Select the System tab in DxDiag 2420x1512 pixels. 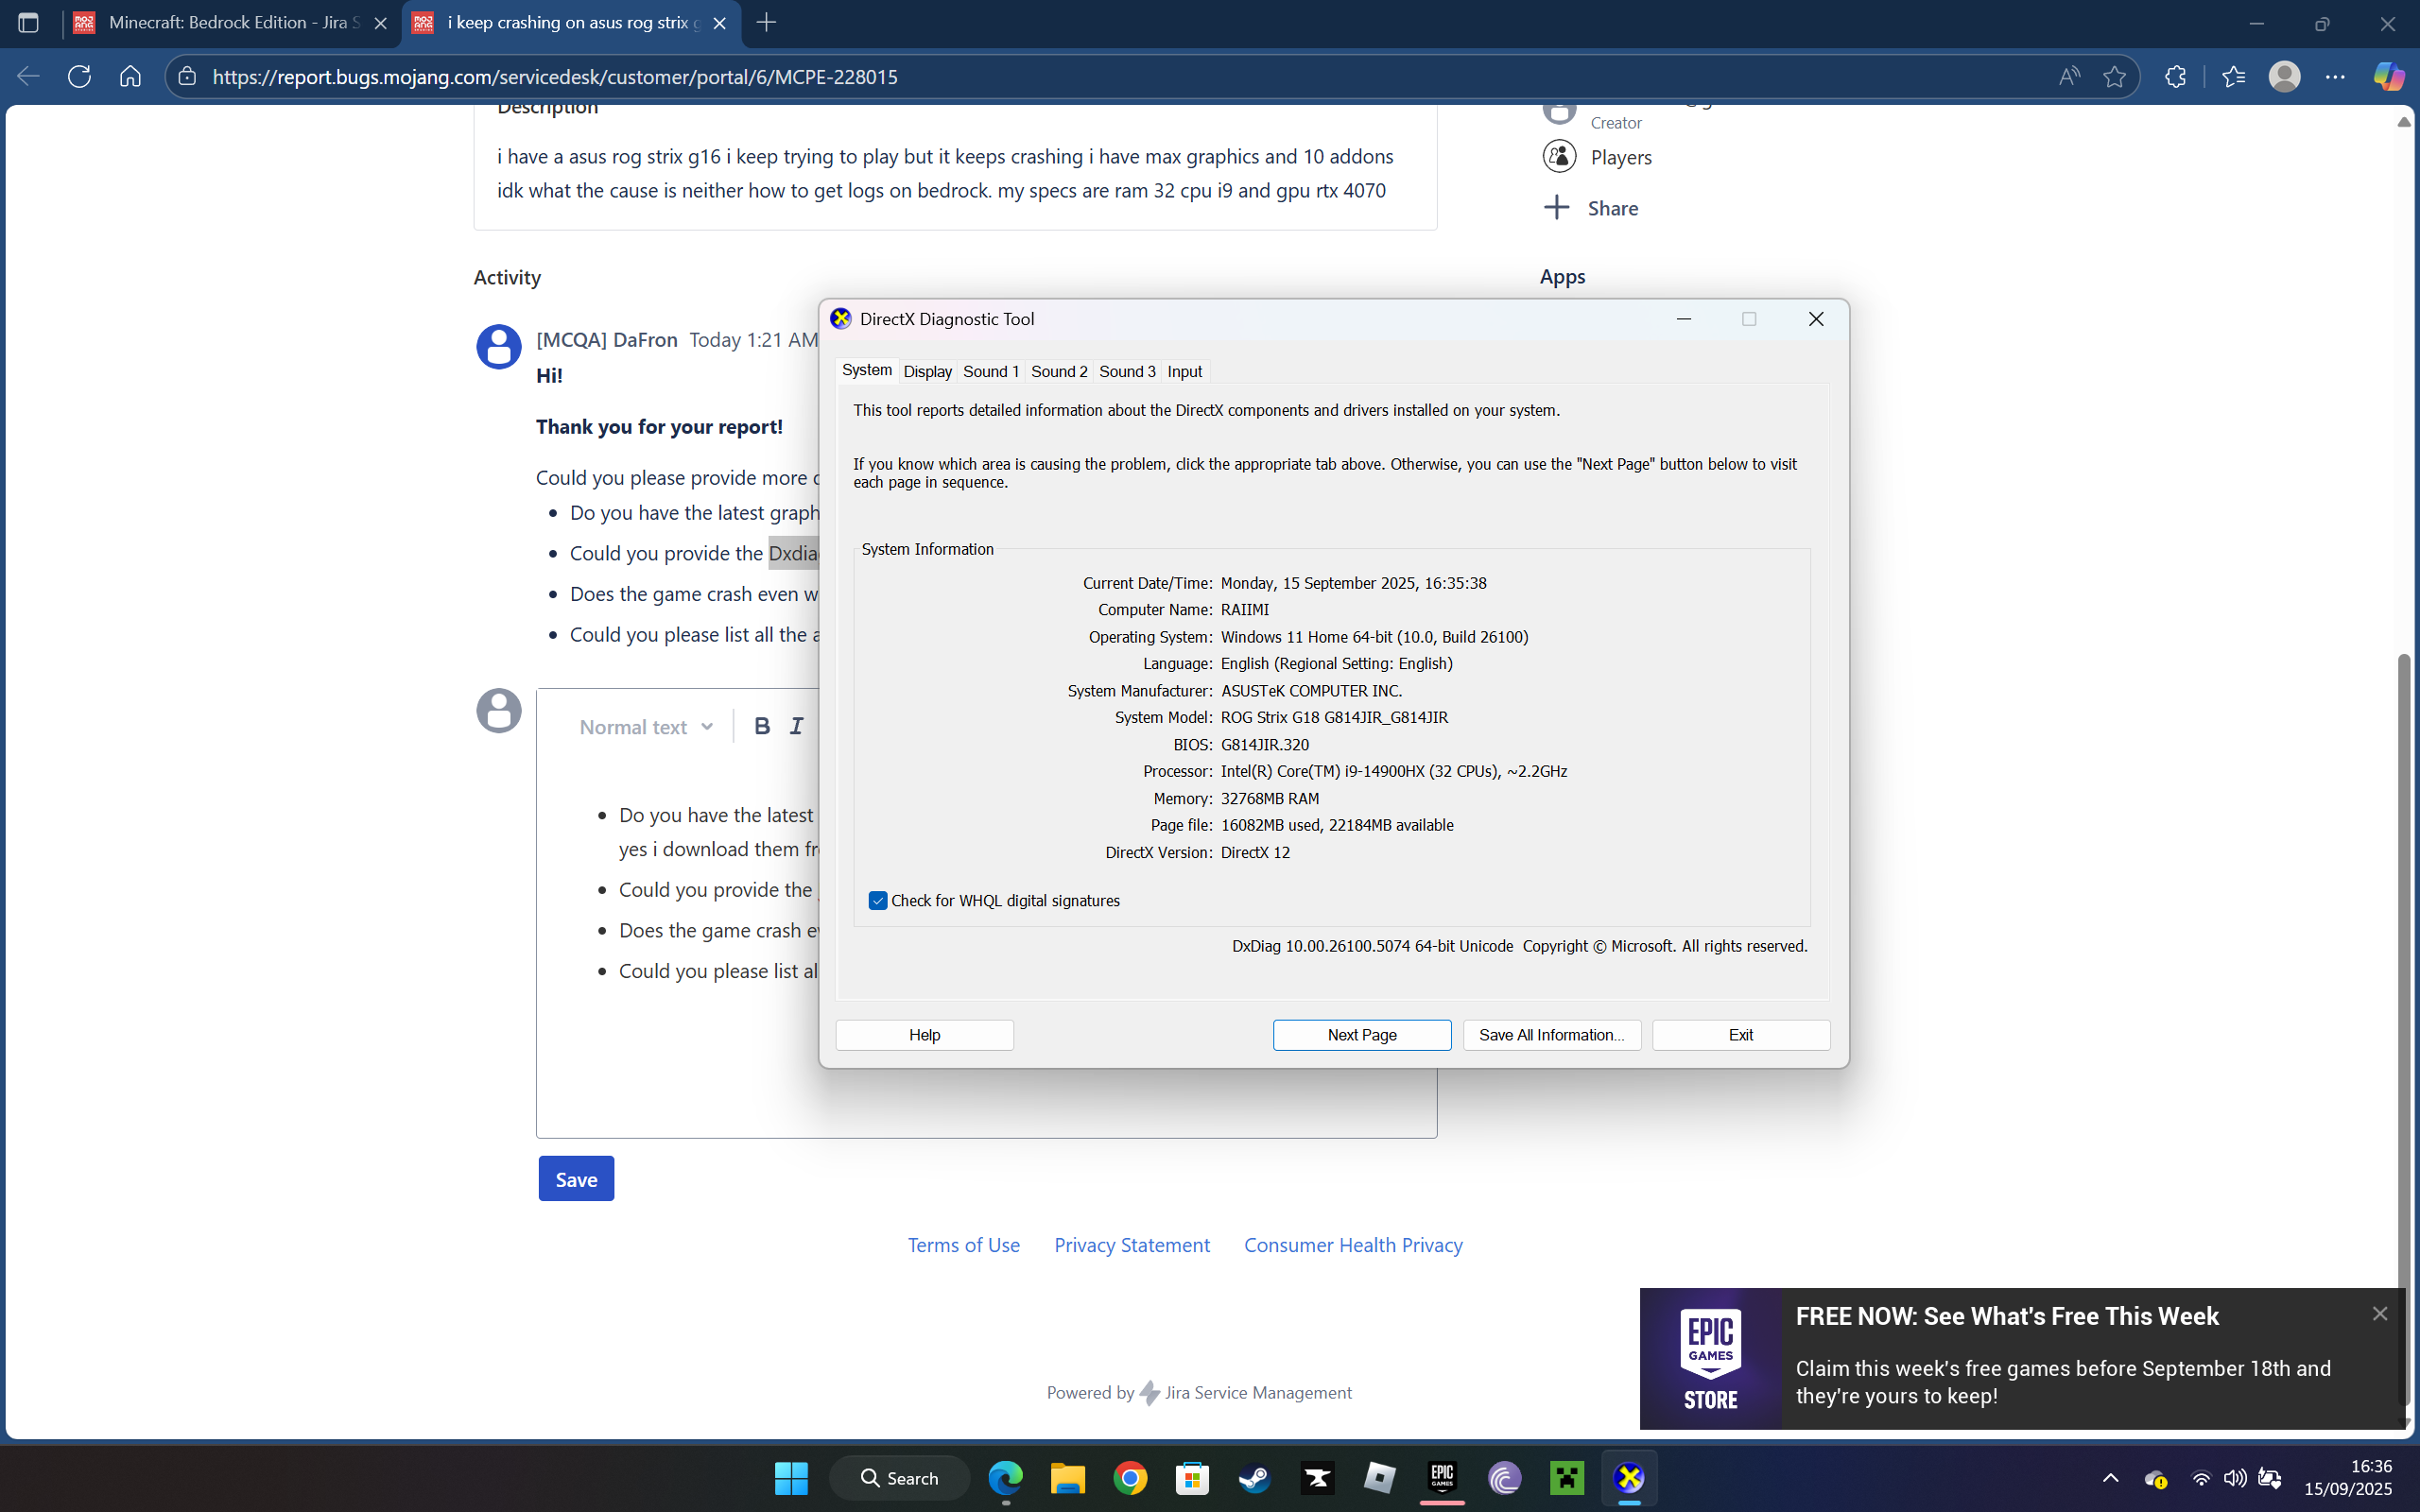click(x=866, y=370)
